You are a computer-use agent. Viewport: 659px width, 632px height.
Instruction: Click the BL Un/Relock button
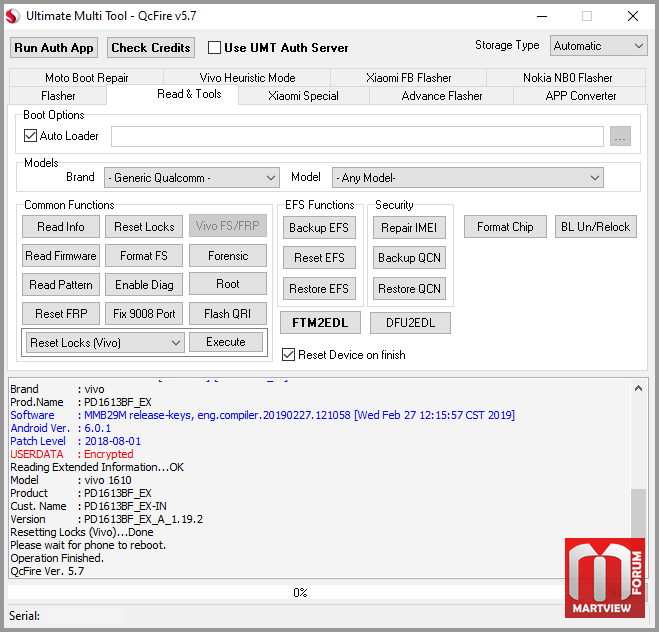click(596, 227)
